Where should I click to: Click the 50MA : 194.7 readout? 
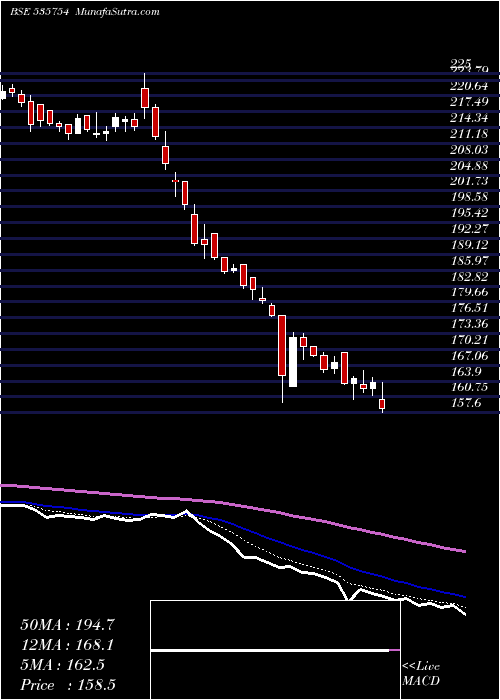(x=67, y=625)
